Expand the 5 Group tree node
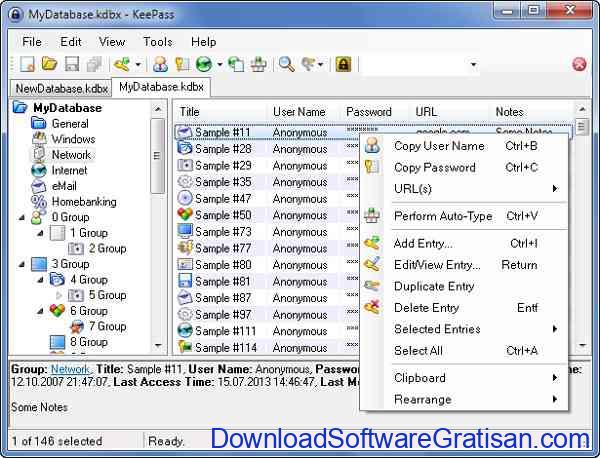The width and height of the screenshot is (600, 458). [x=59, y=295]
